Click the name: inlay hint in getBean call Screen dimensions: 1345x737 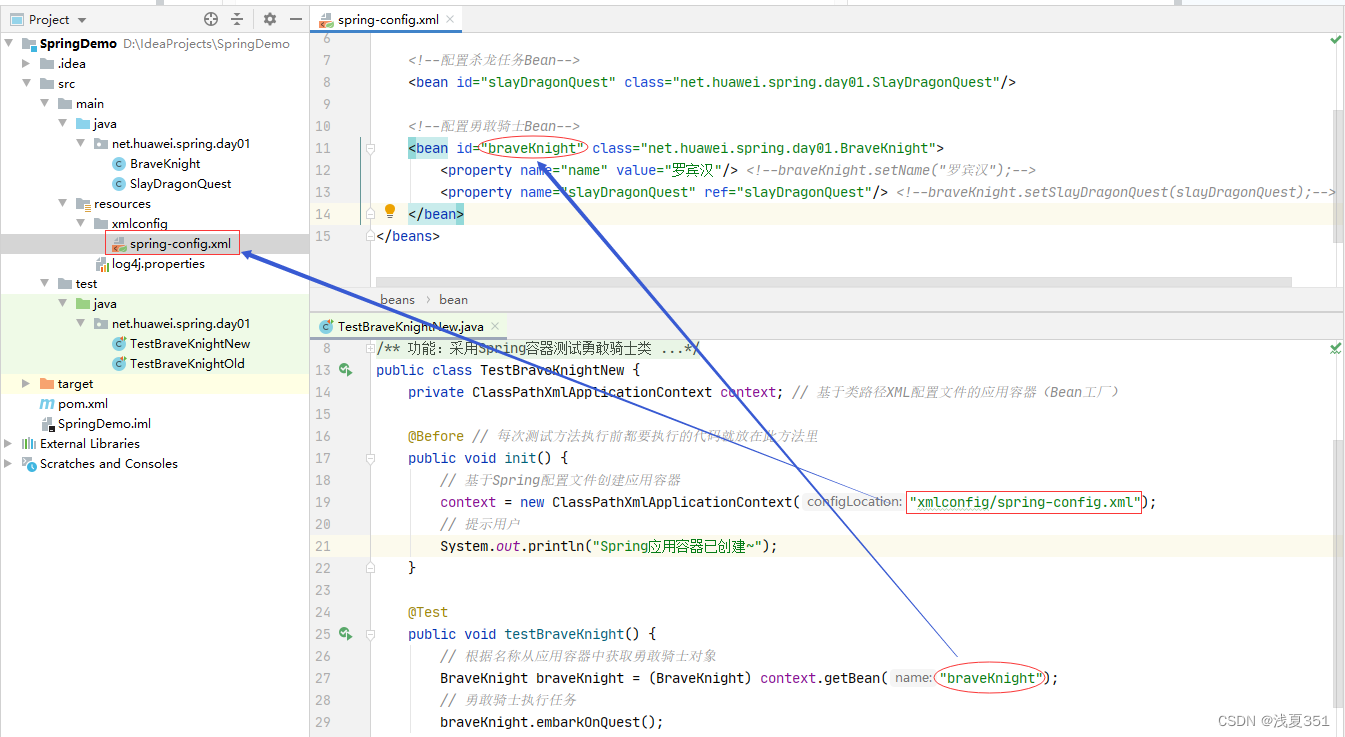click(x=912, y=678)
